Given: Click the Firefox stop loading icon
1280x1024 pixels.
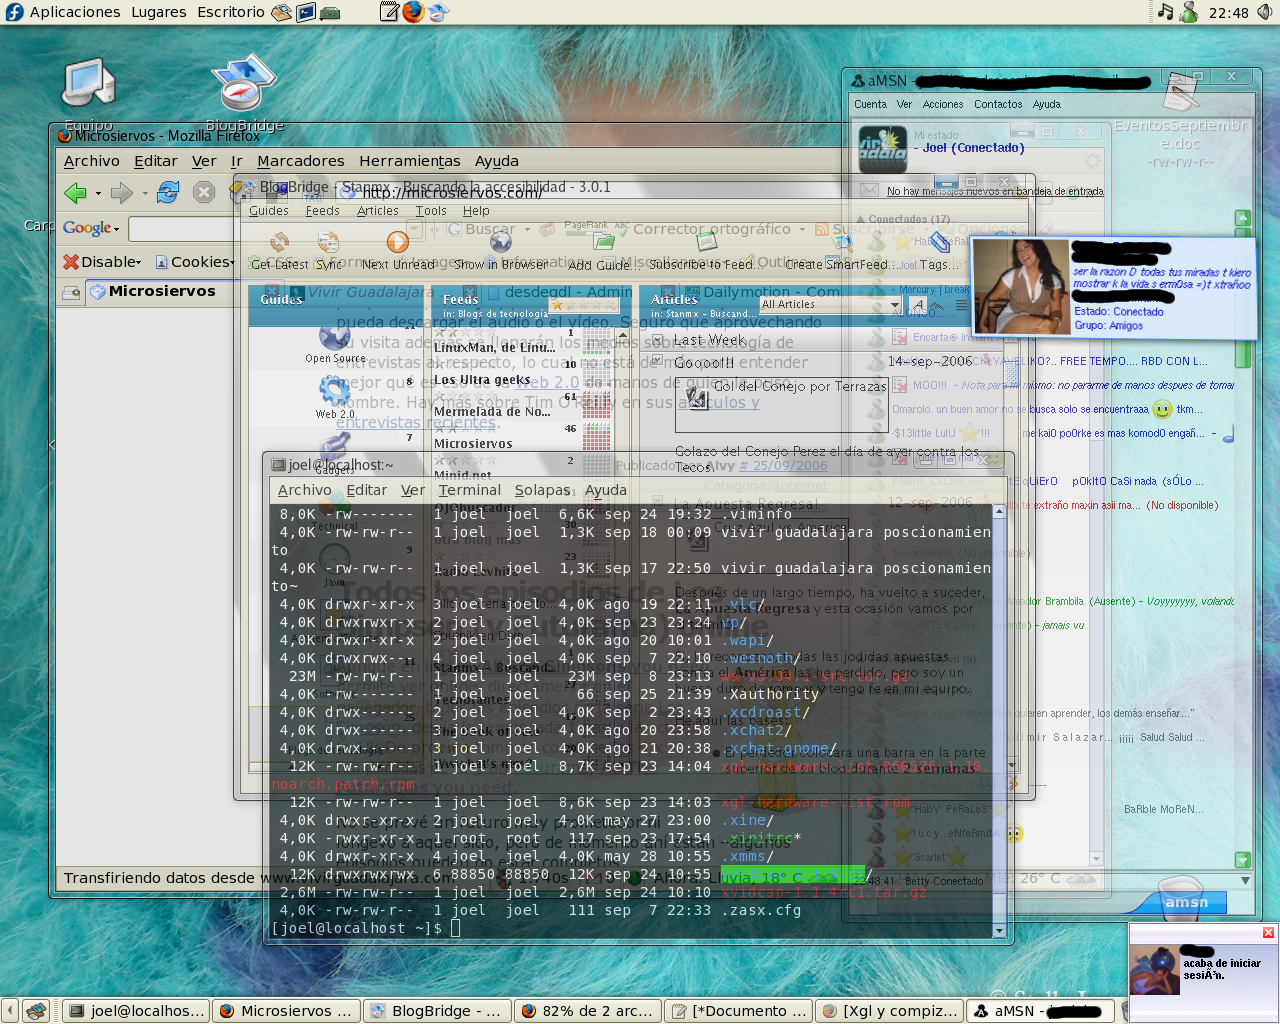Looking at the screenshot, I should [204, 193].
